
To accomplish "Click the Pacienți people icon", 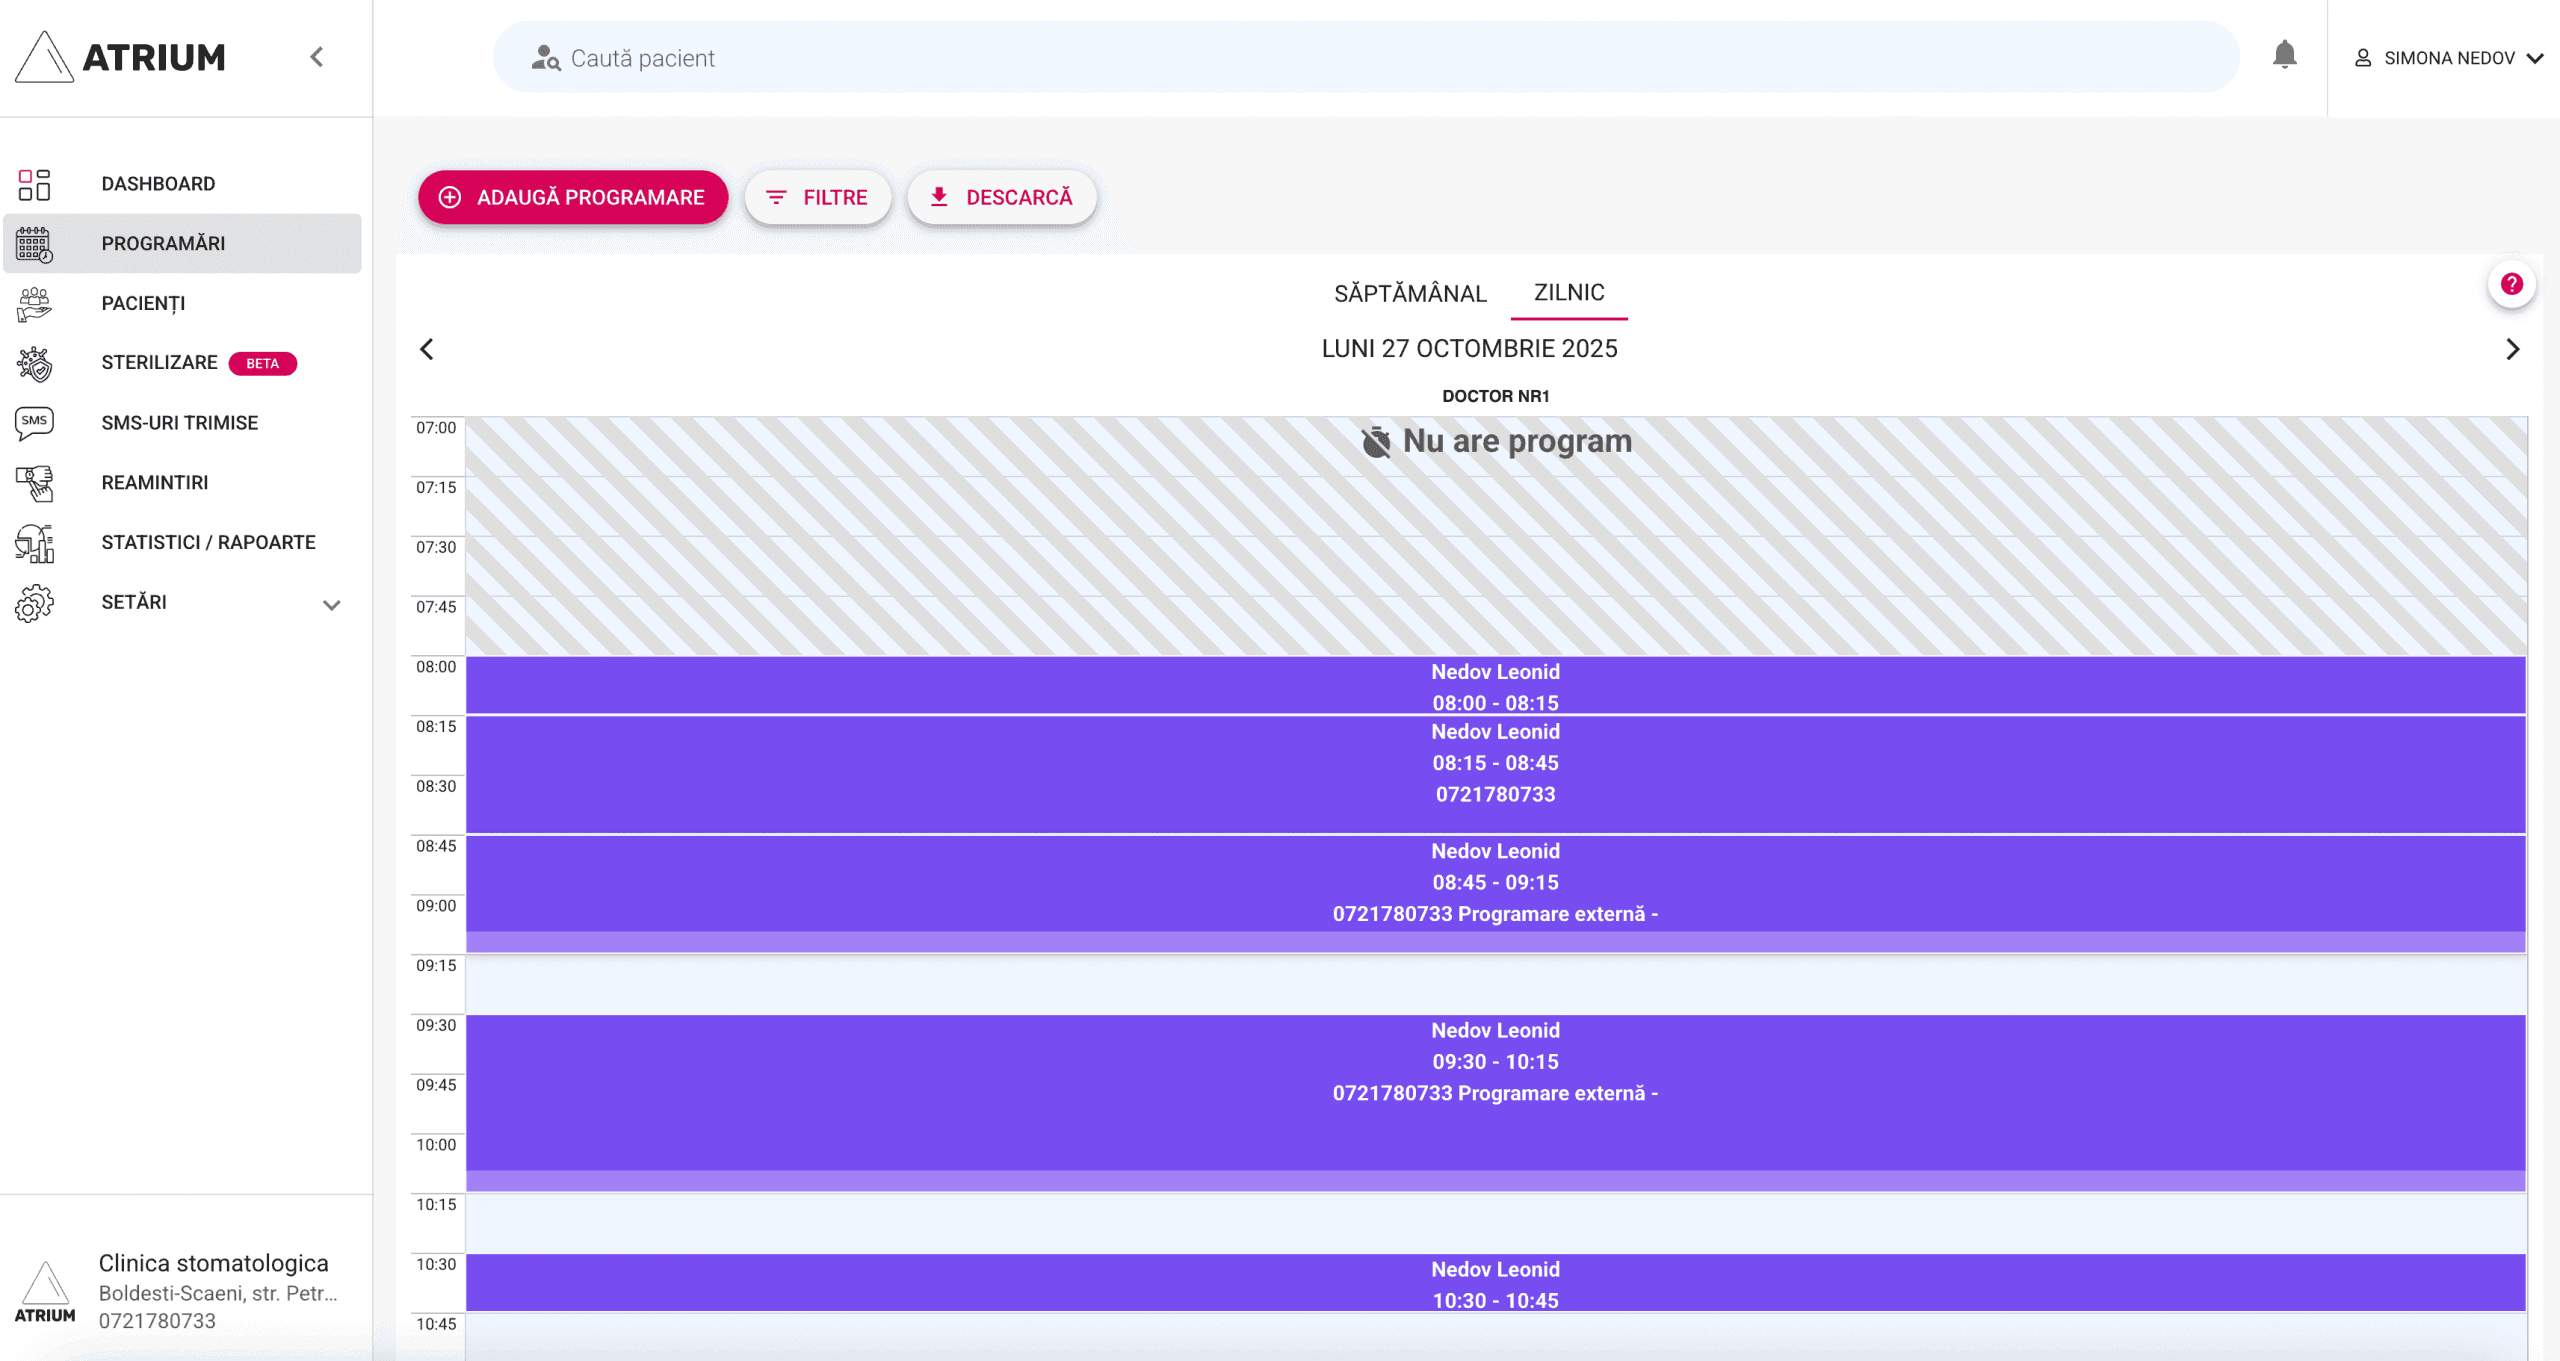I will point(34,304).
